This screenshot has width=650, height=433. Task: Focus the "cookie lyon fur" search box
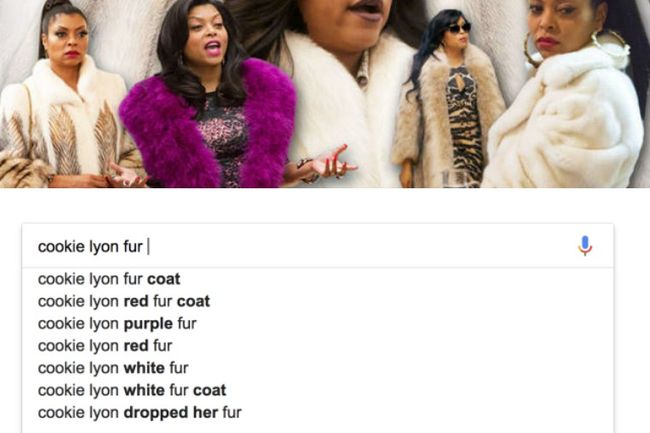coord(318,246)
